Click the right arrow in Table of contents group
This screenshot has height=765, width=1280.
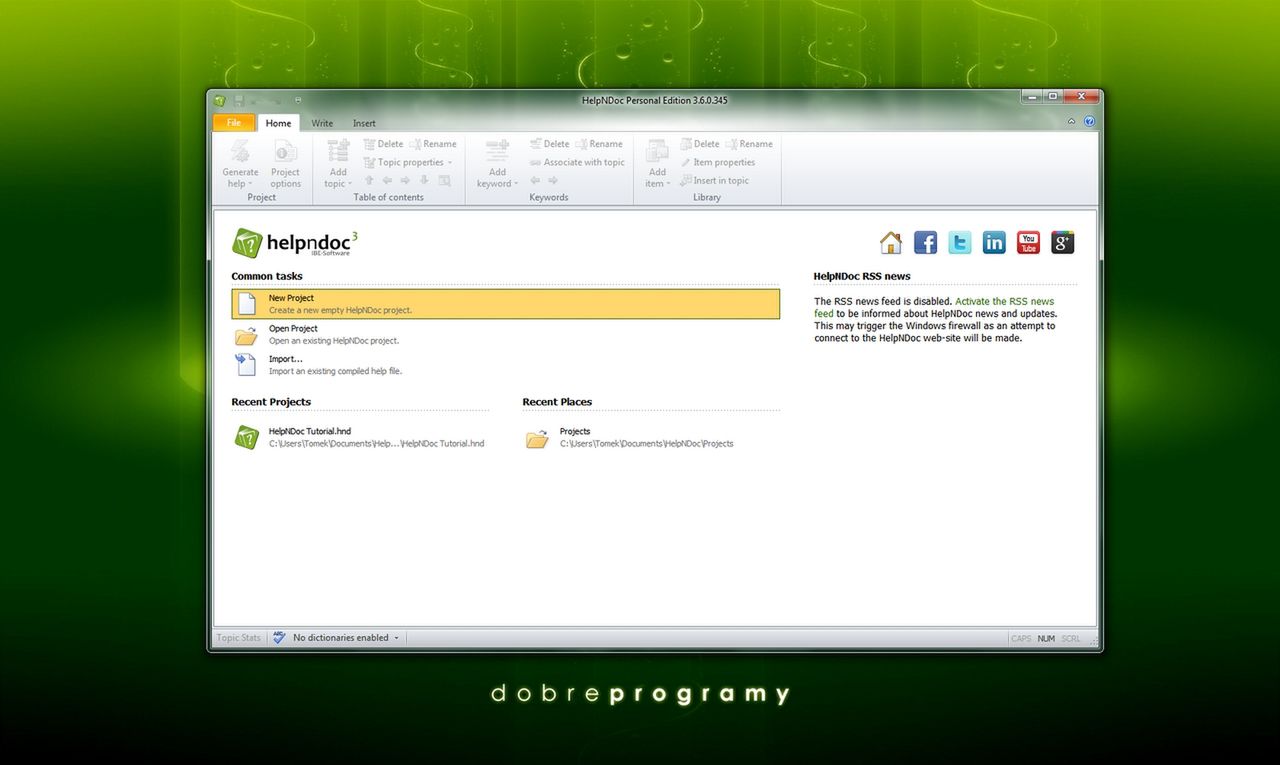point(405,181)
